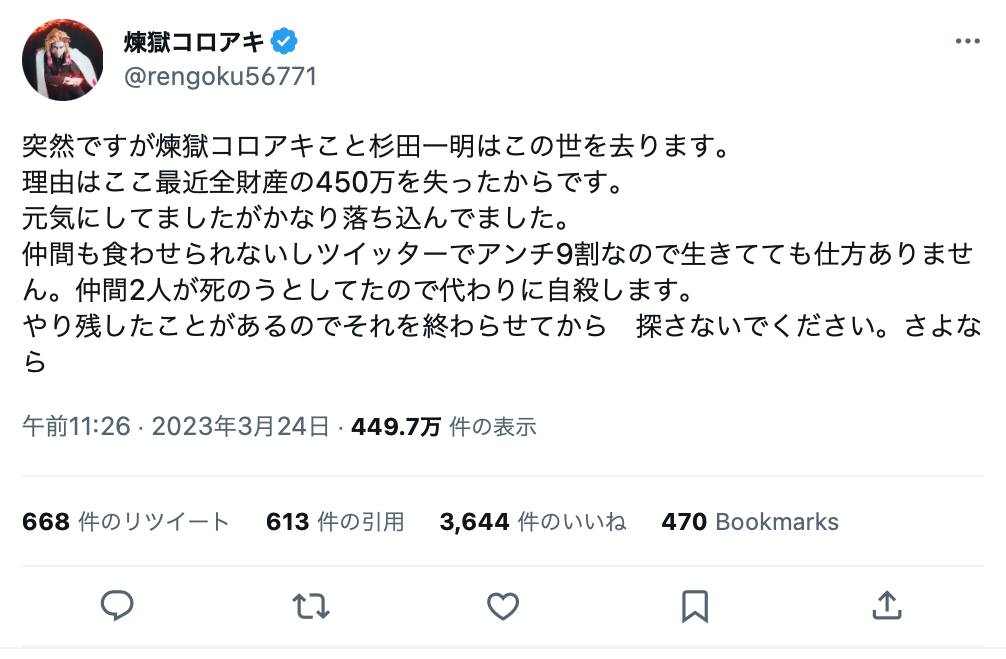
Task: Click the blue verified badge
Action: click(284, 42)
